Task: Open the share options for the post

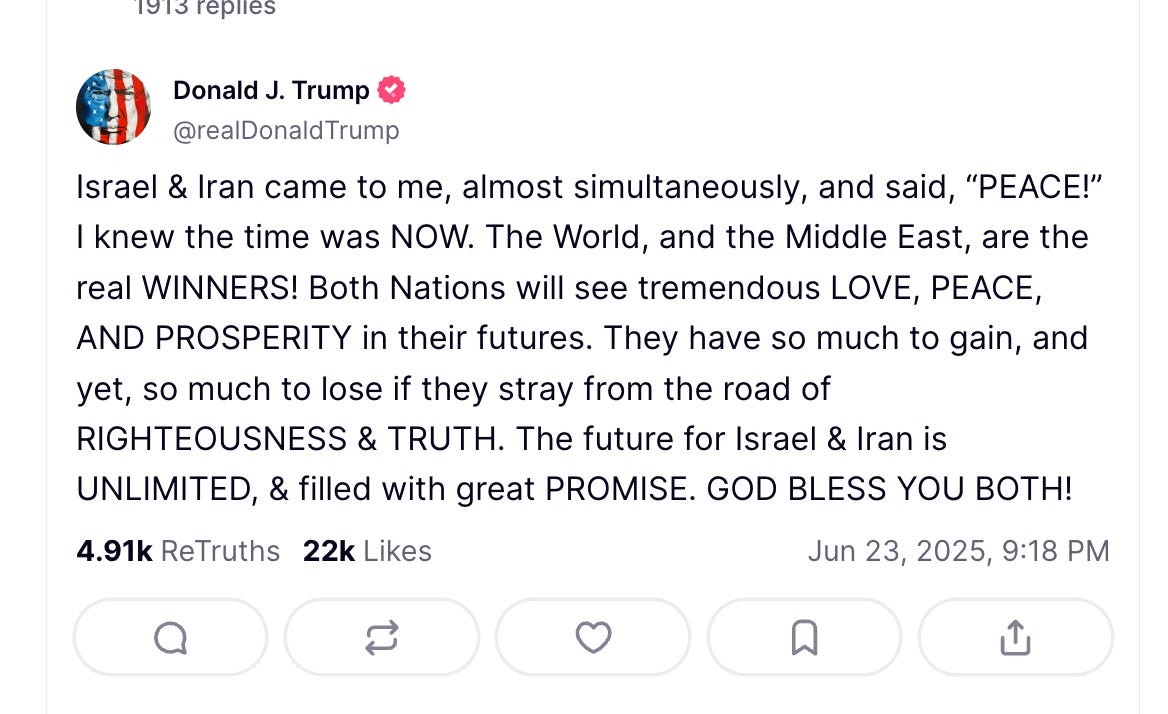Action: pos(1016,636)
